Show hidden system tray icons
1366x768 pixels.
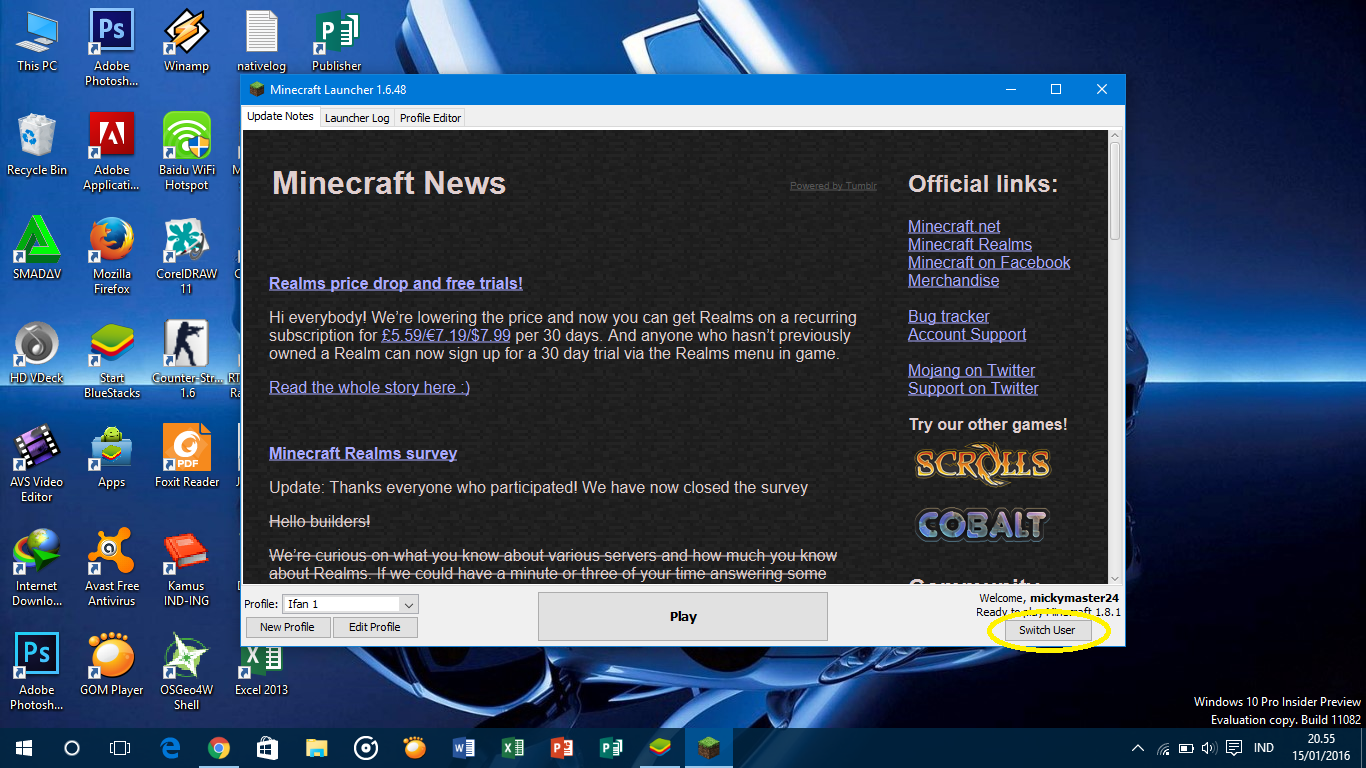(x=1137, y=748)
